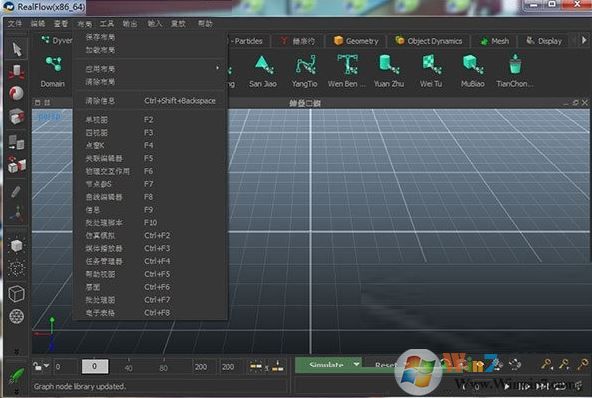592x398 pixels.
Task: Open dropdown arrow beside the lock icon
Action: [46, 366]
